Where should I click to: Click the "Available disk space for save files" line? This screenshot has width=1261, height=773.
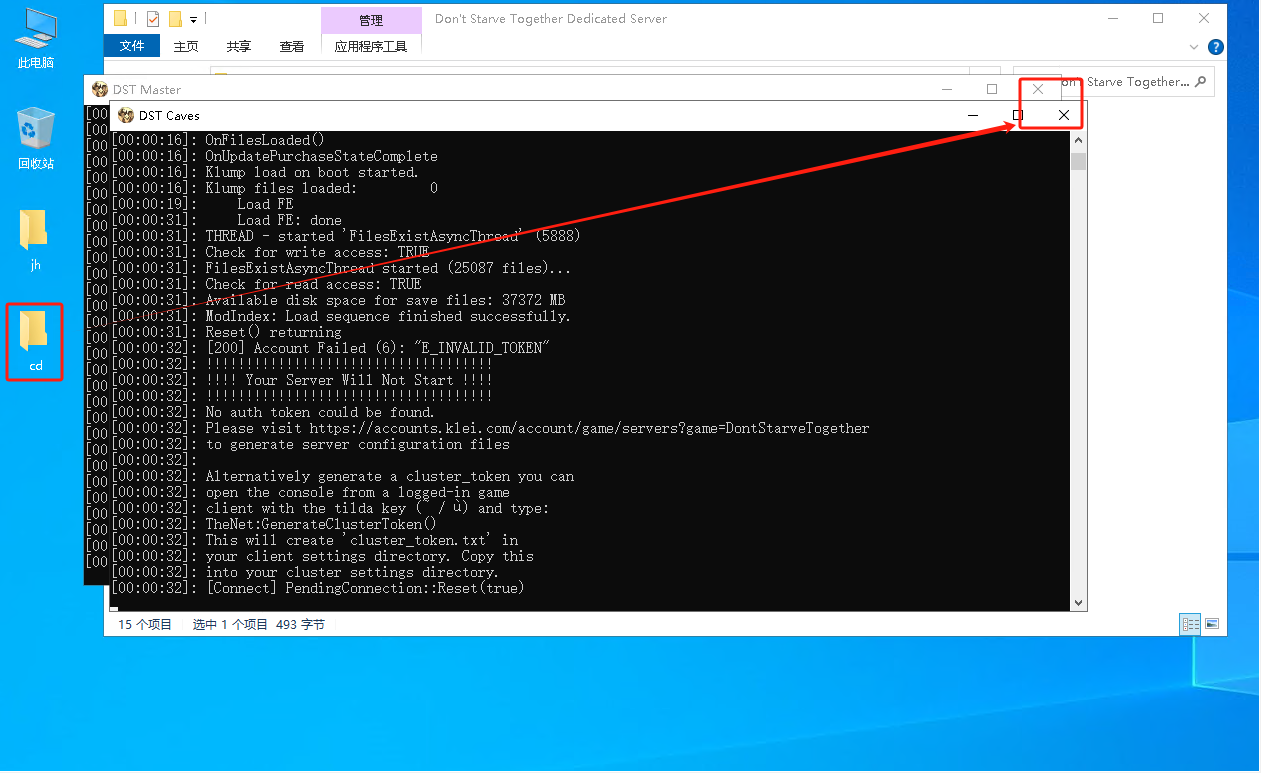pyautogui.click(x=338, y=300)
